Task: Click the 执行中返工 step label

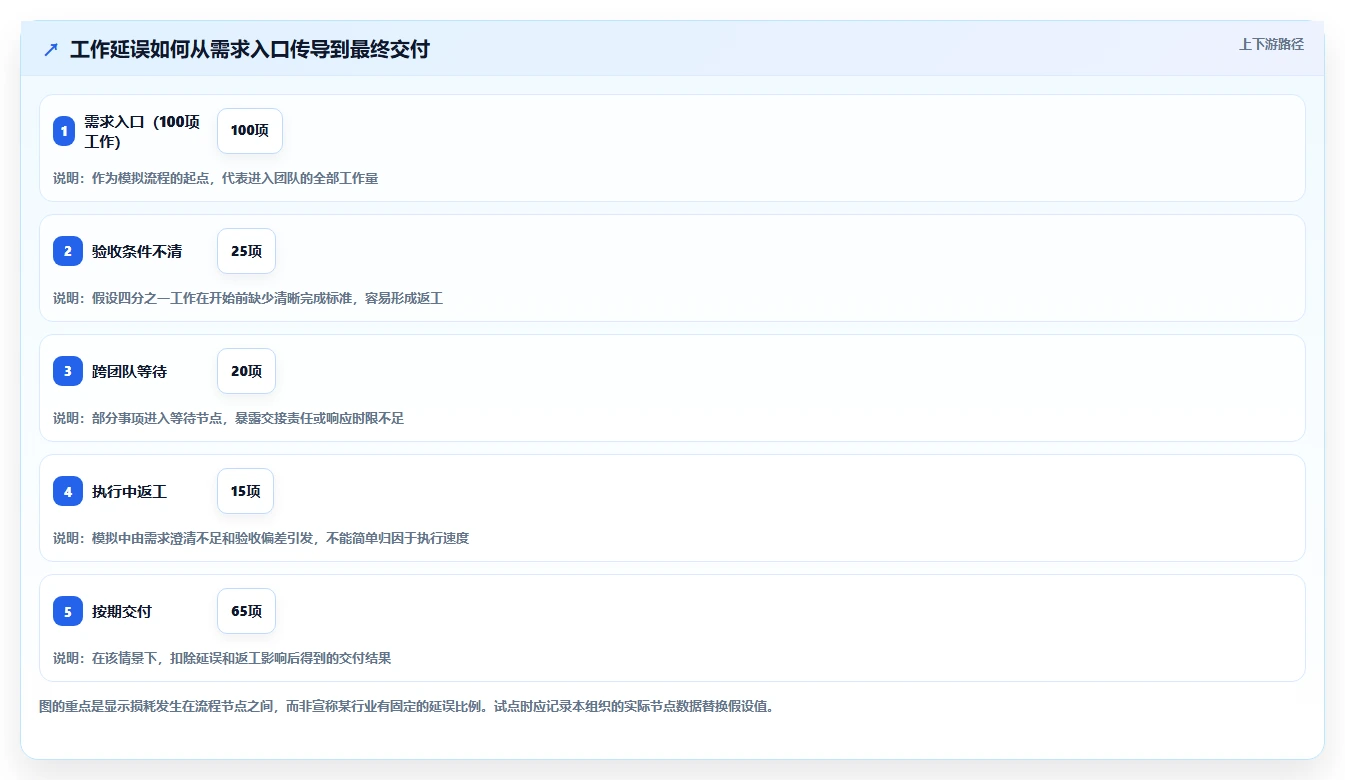Action: 130,491
